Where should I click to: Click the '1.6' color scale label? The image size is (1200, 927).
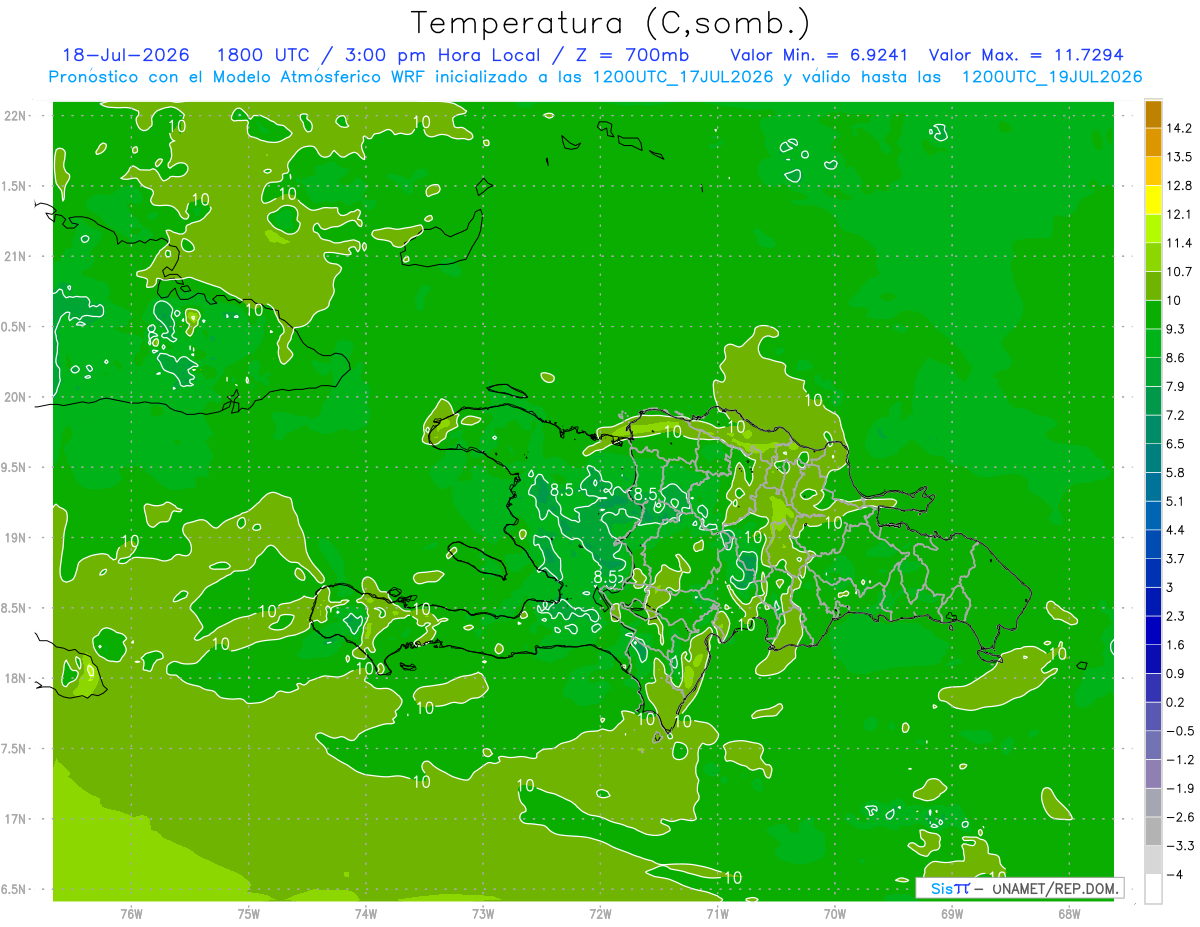coord(1177,645)
